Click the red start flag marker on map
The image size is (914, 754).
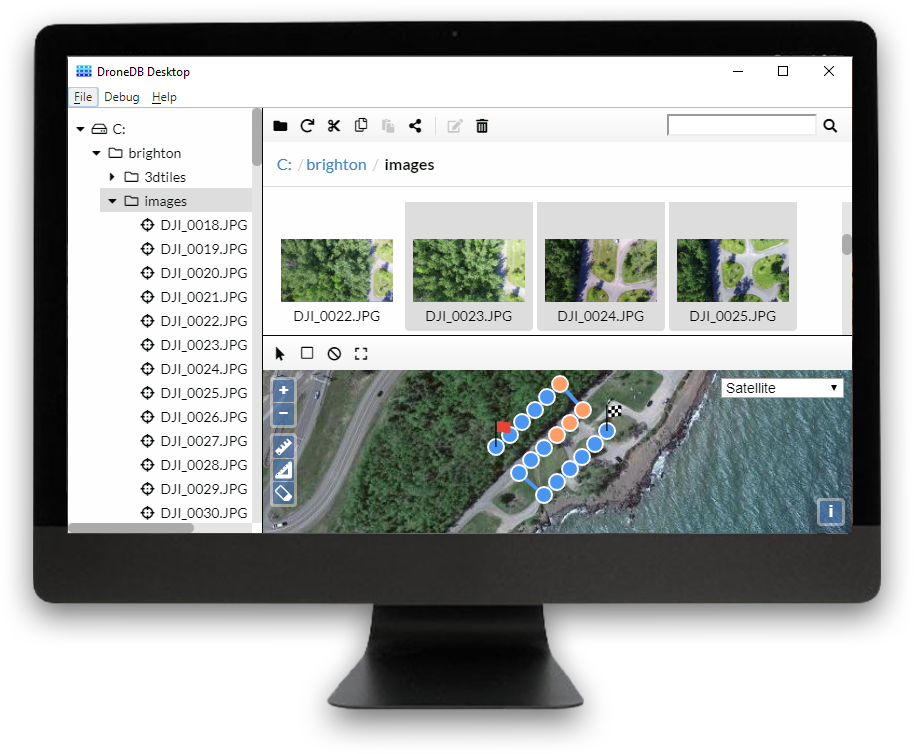coord(502,428)
